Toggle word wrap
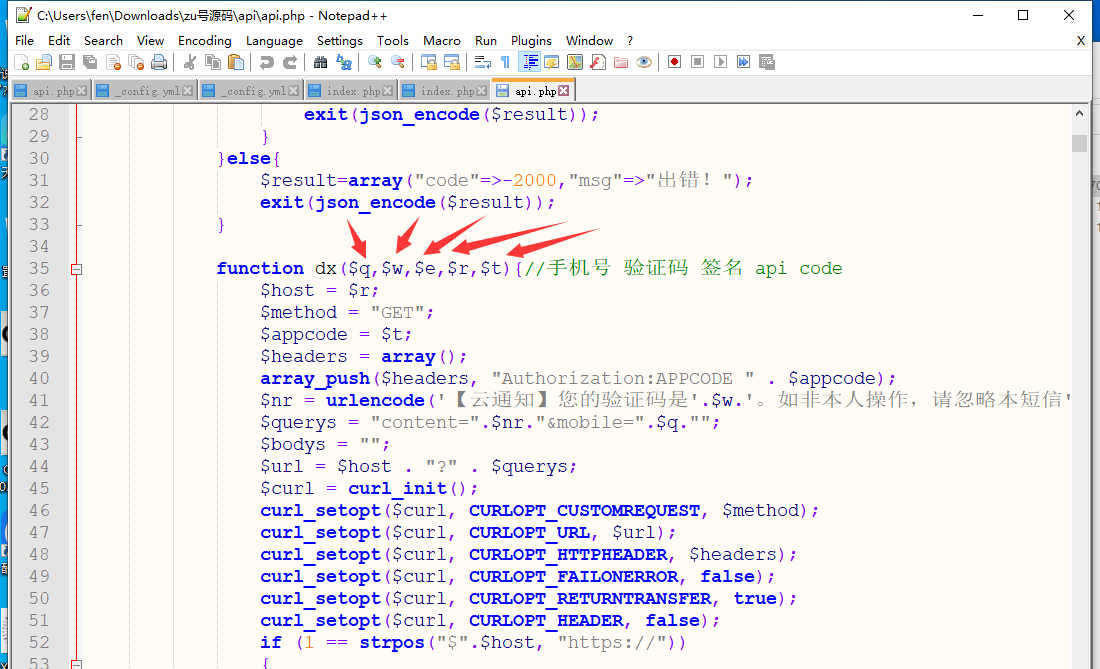Screen dimensions: 1100x669 click(482, 62)
